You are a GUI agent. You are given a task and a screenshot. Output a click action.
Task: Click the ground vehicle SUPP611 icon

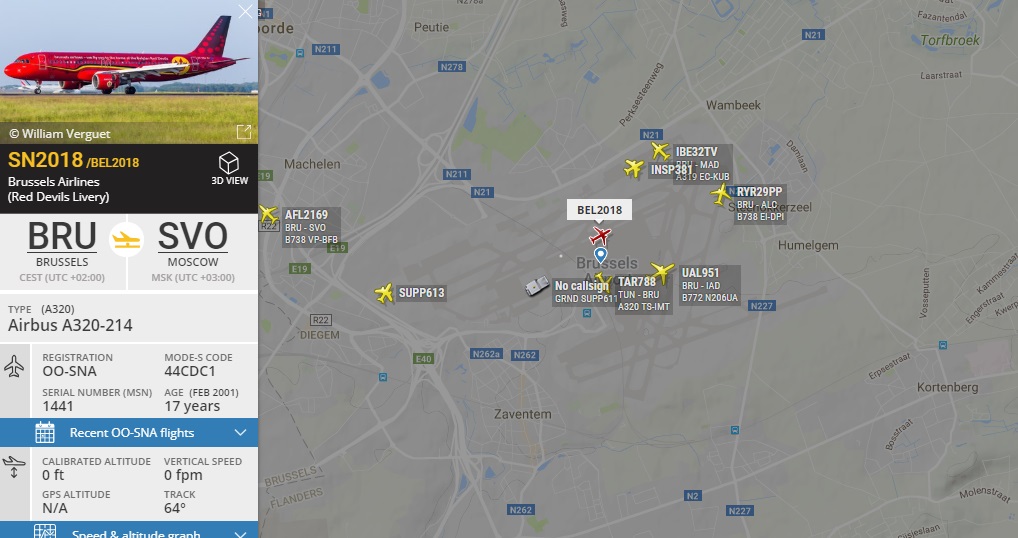(537, 286)
